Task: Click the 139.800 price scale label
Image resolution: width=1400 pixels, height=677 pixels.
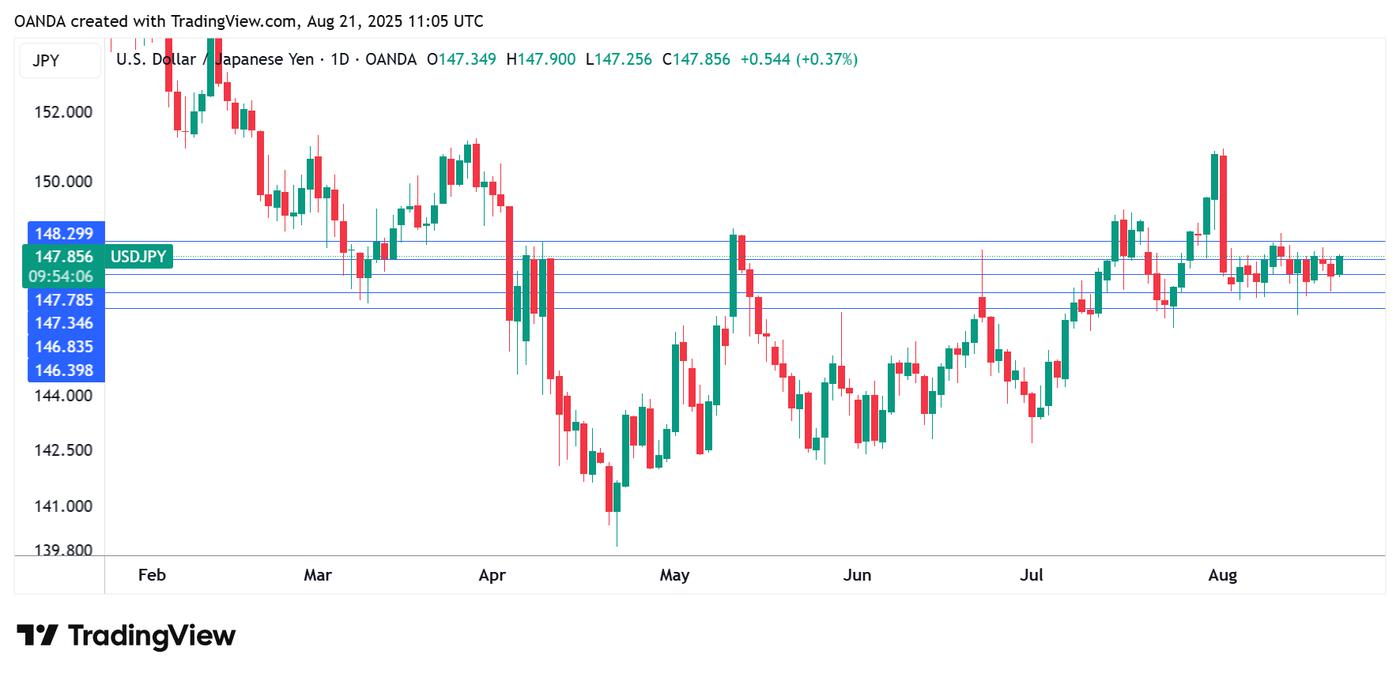Action: click(64, 550)
